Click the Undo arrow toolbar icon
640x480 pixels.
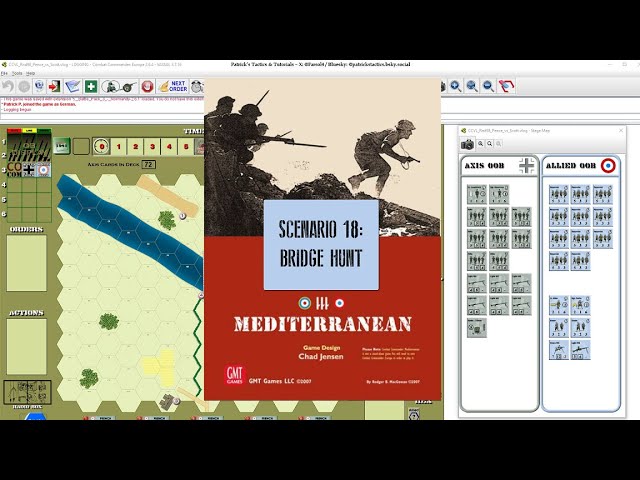[8, 86]
